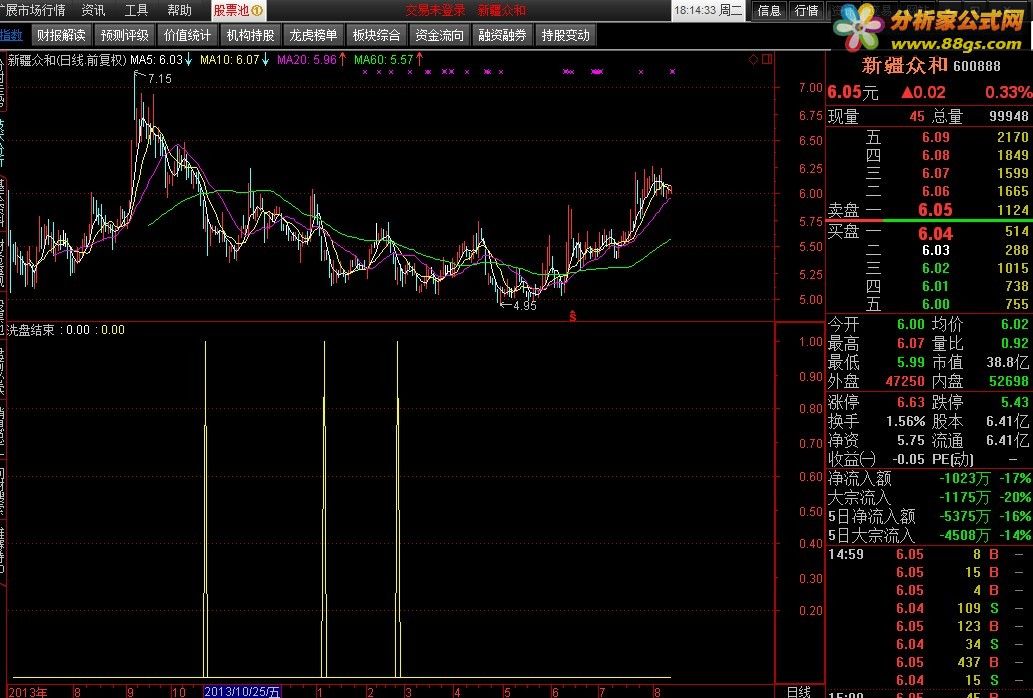Click buy-five price 6.00 in order book
The width and height of the screenshot is (1033, 698).
click(935, 304)
